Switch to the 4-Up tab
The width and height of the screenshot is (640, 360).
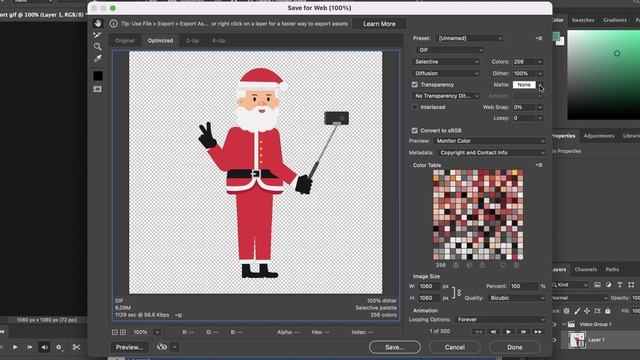click(218, 40)
